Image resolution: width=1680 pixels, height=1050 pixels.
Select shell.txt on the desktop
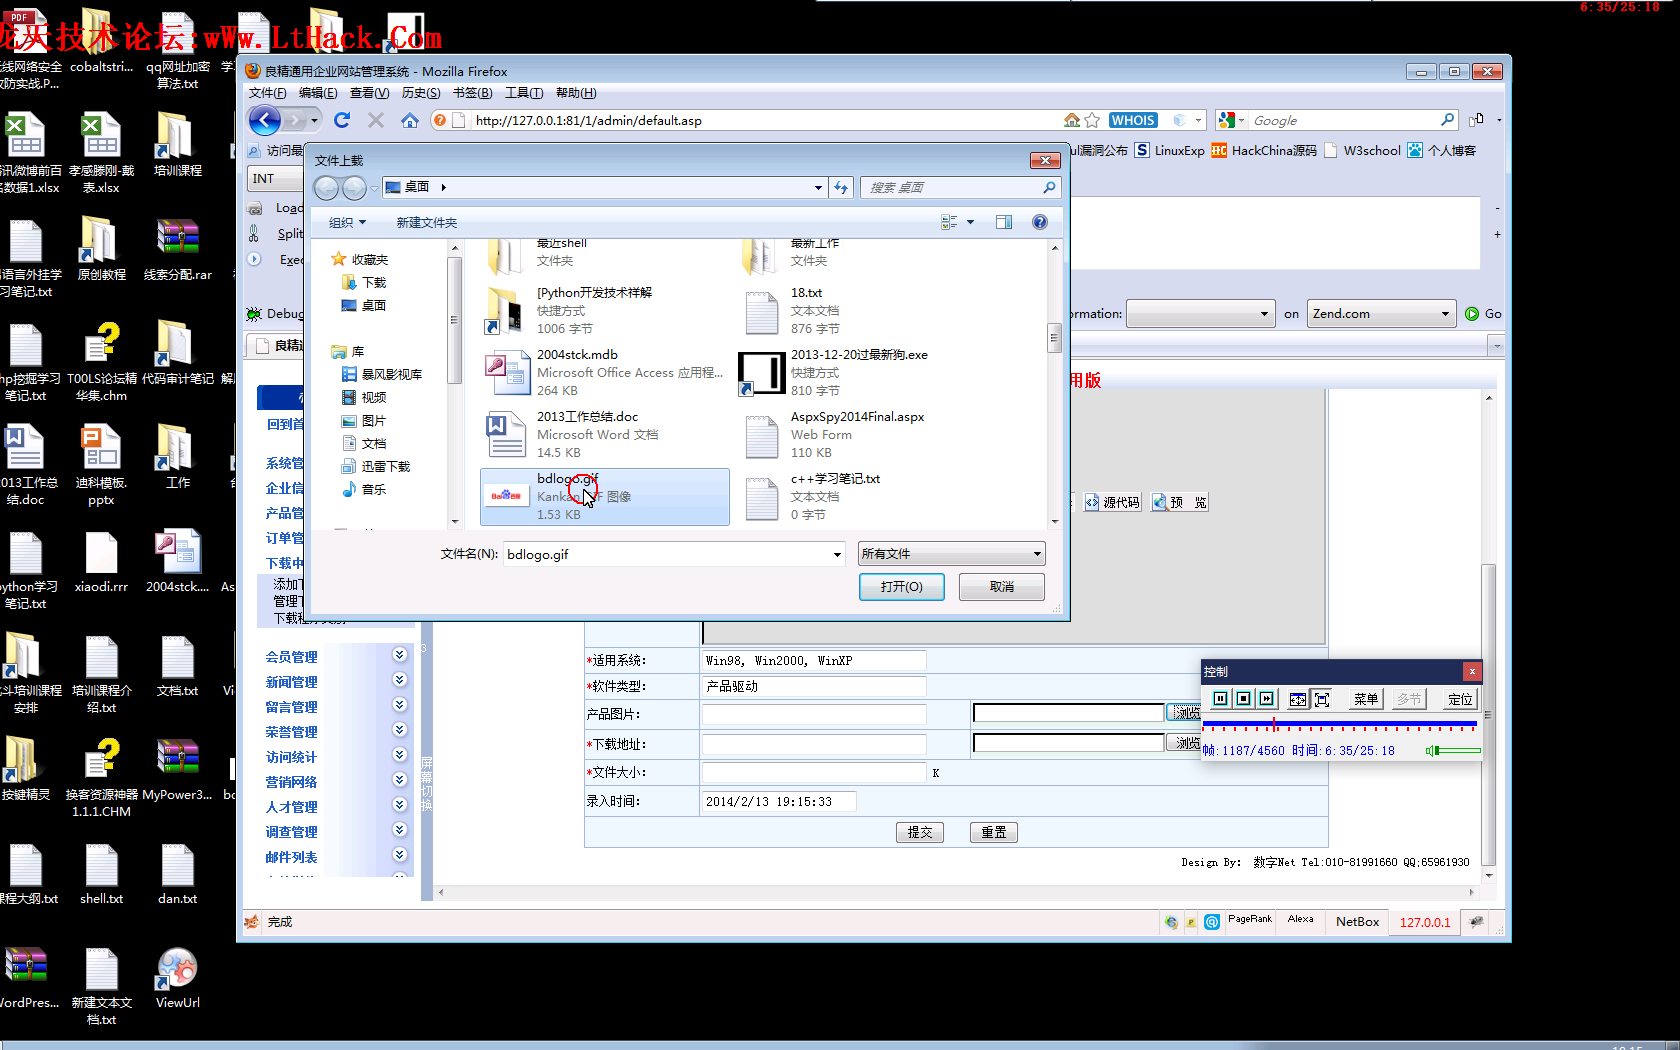[101, 874]
